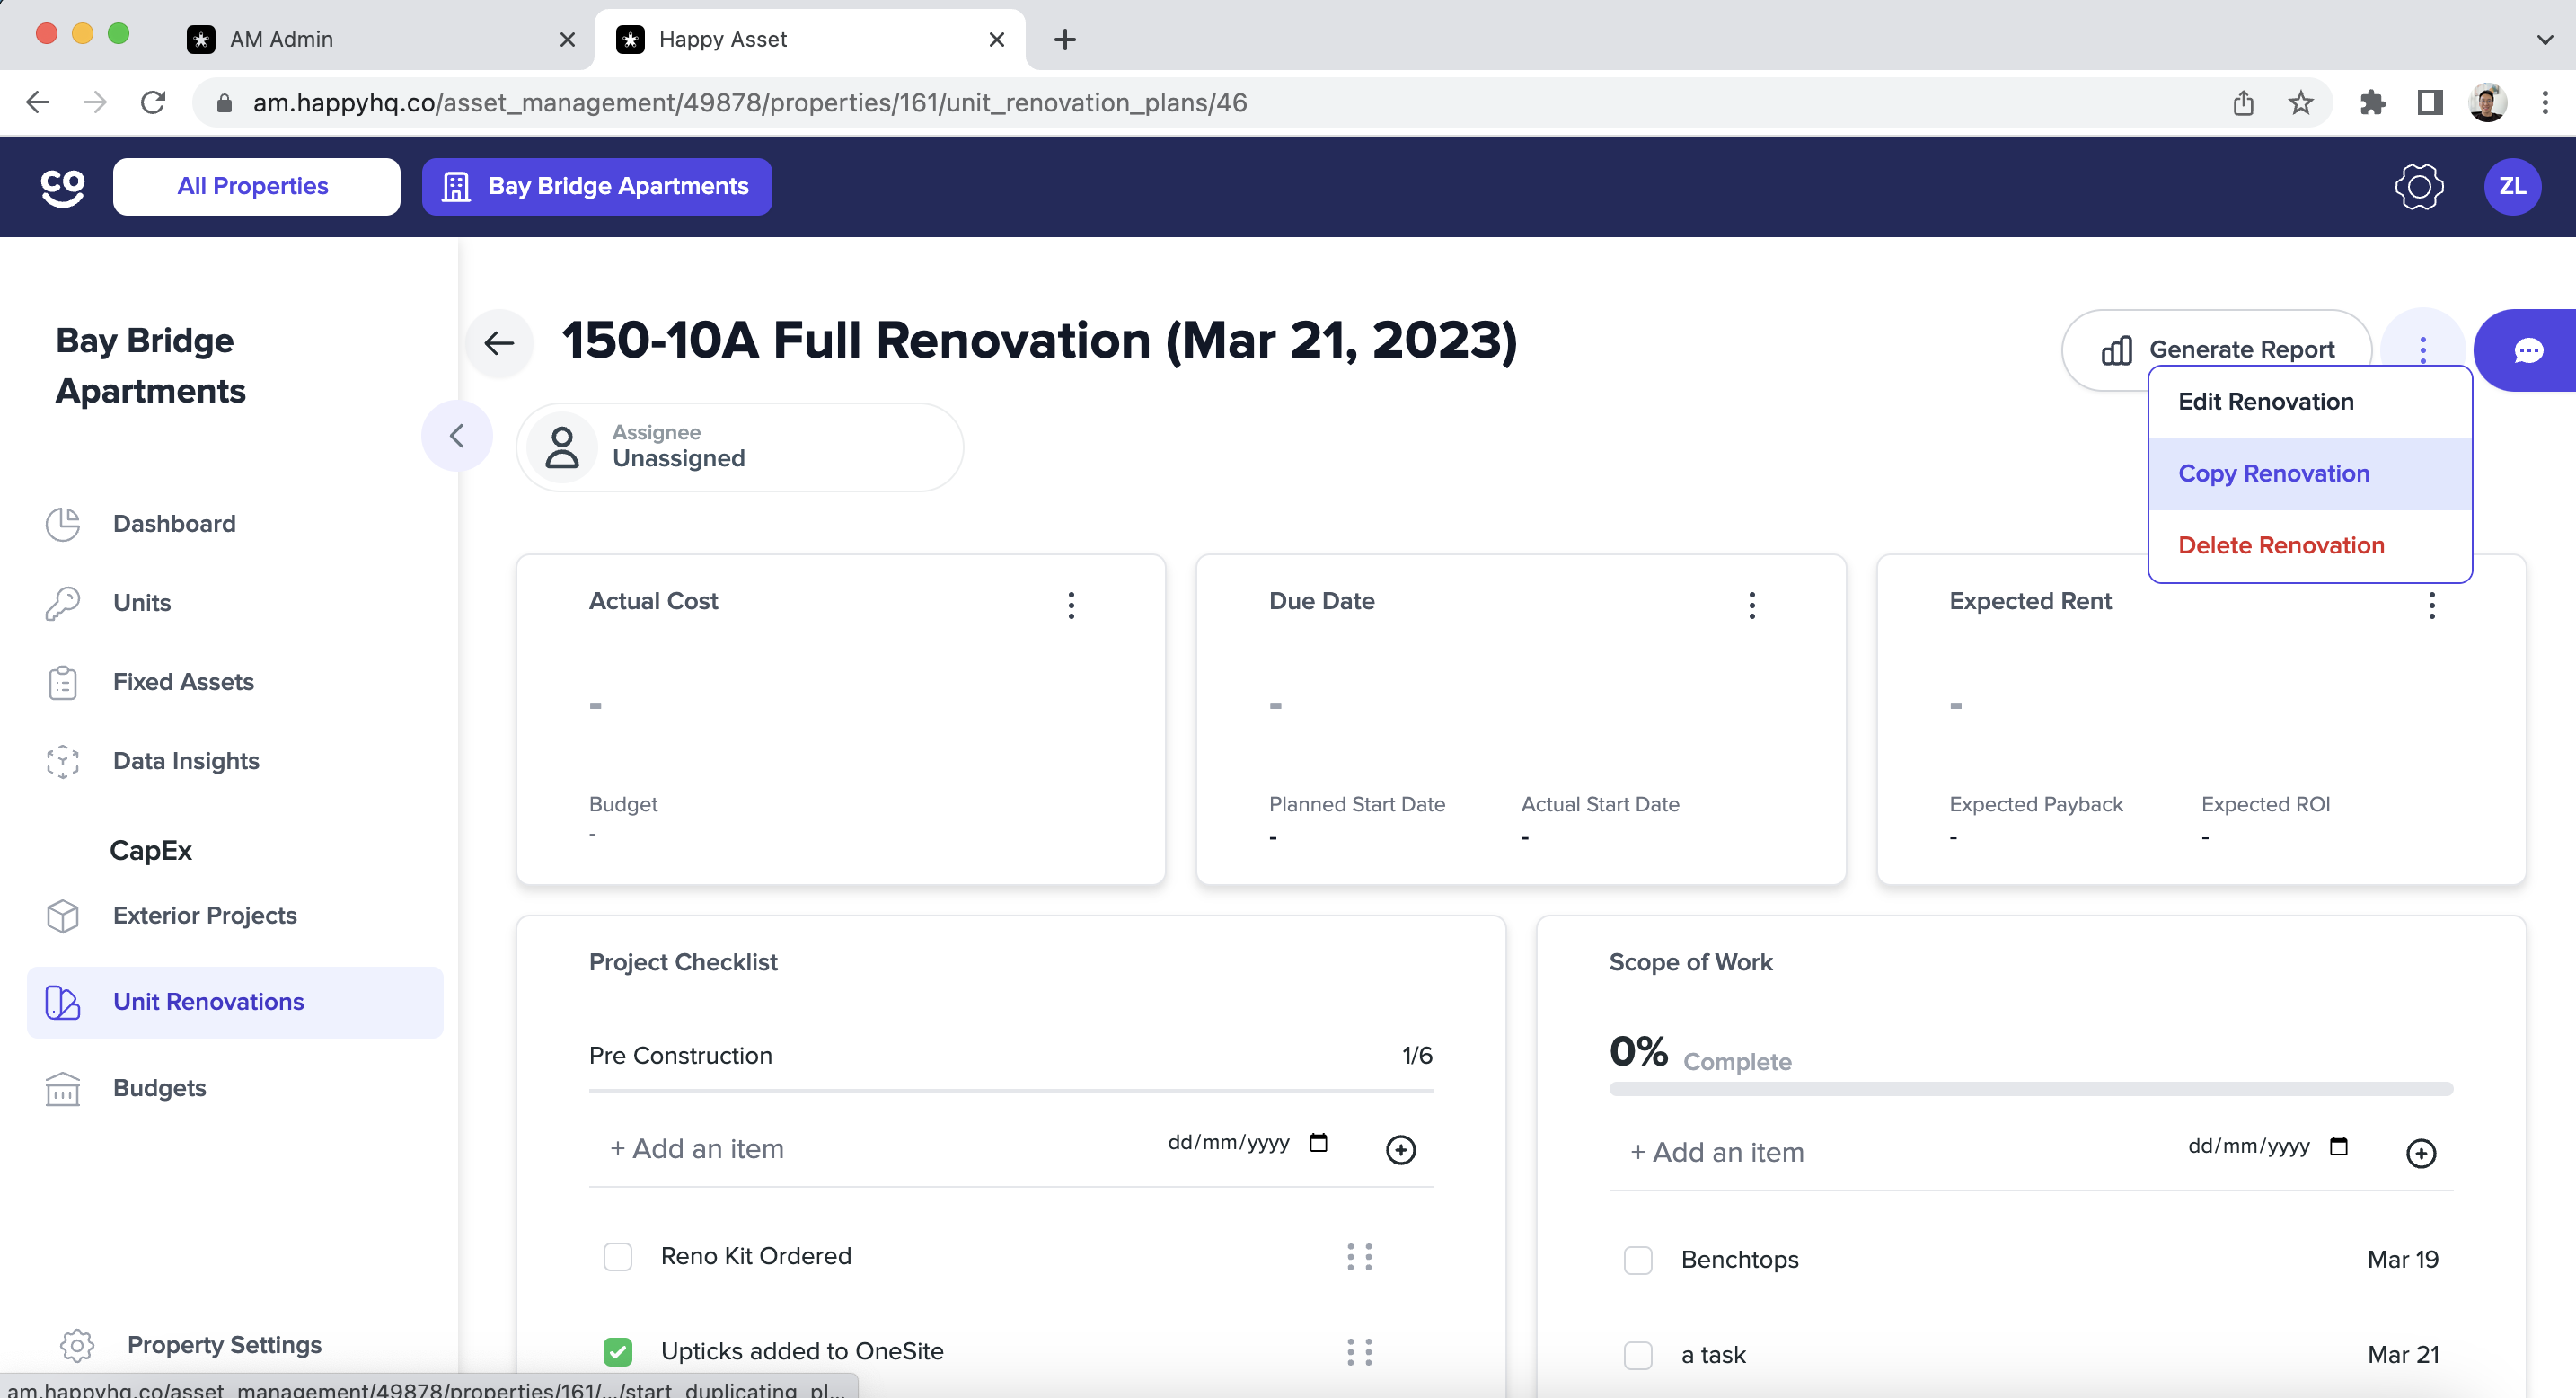The height and width of the screenshot is (1398, 2576).
Task: Click the Scope of Work progress bar
Action: coord(2031,1089)
